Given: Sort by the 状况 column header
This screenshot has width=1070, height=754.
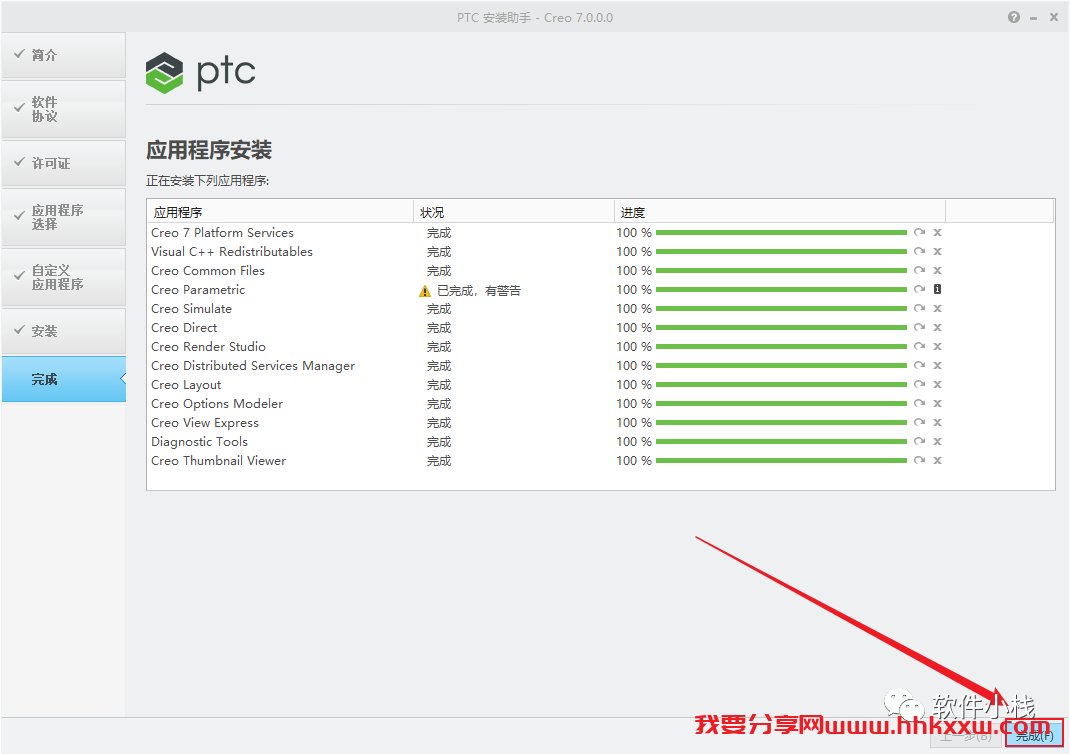Looking at the screenshot, I should click(x=514, y=212).
